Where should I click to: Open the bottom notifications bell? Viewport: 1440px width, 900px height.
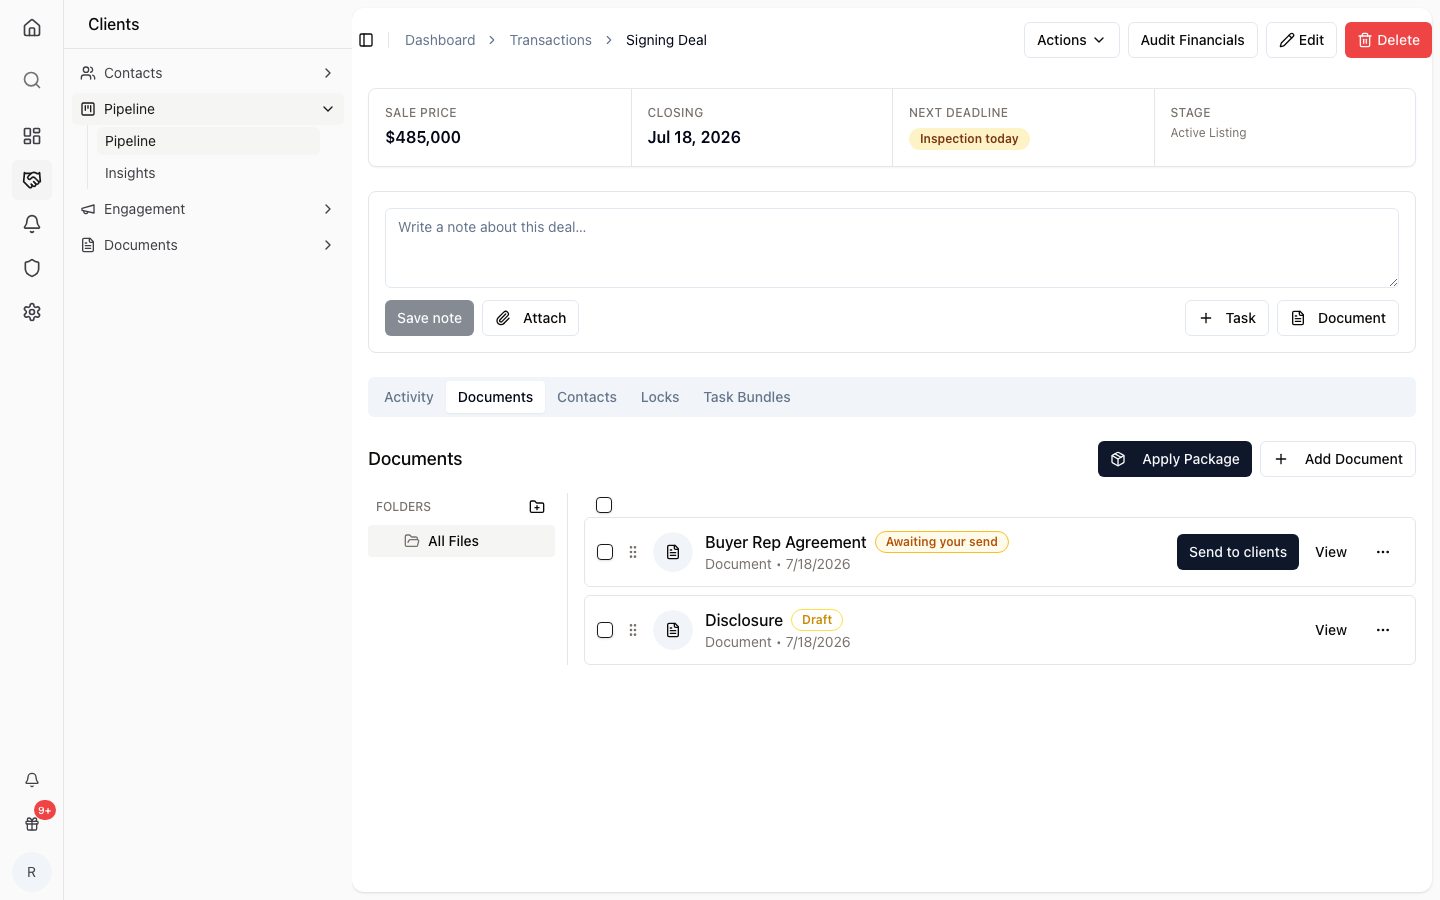[x=32, y=780]
